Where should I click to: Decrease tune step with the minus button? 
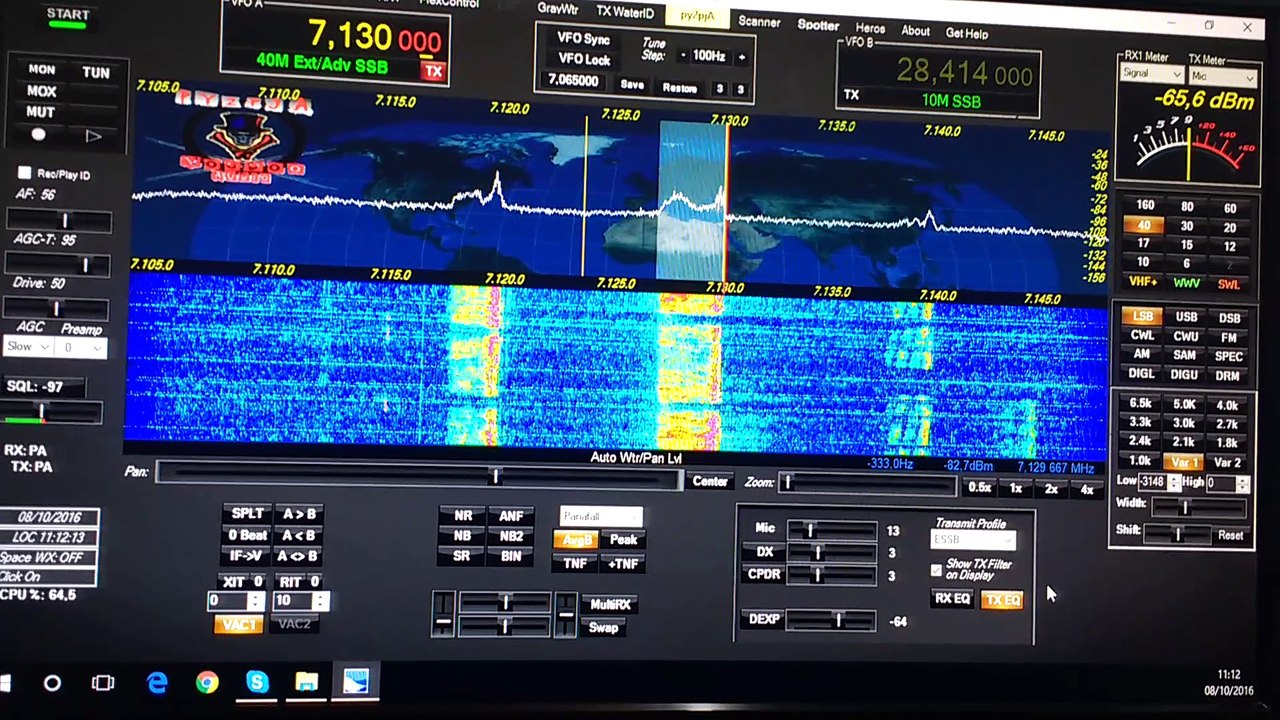point(683,56)
